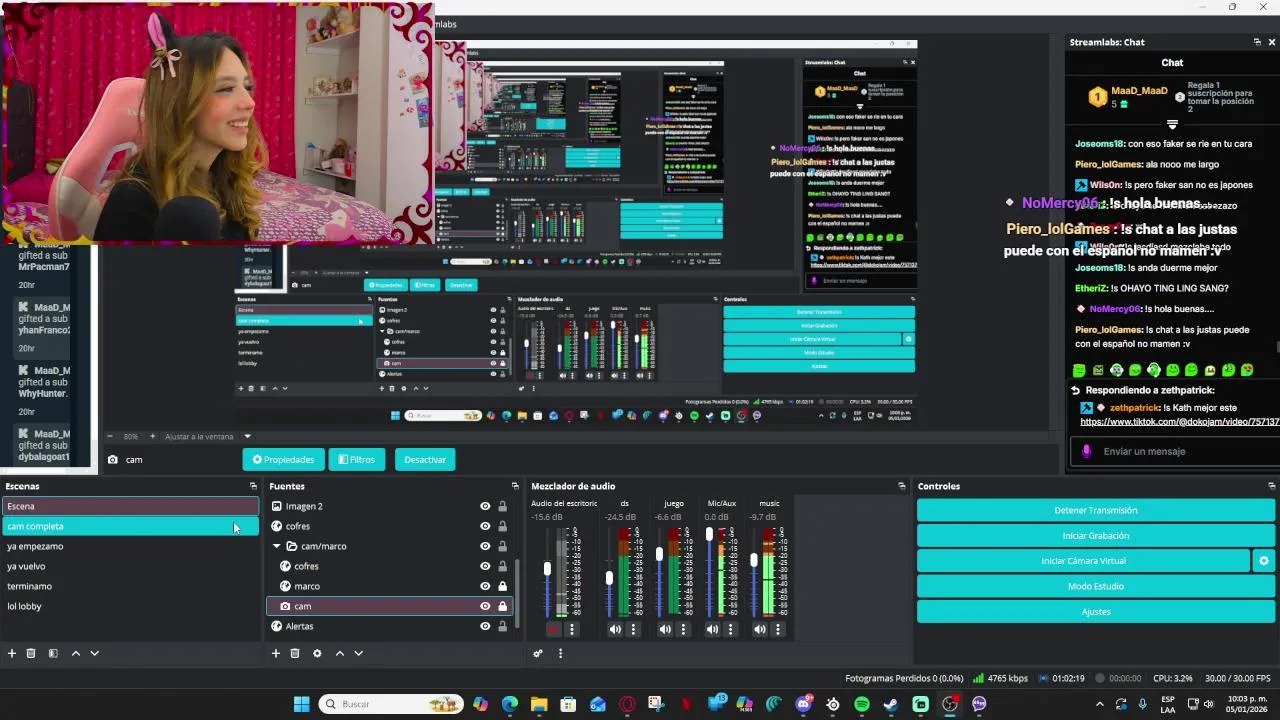Click Propiedades button
The image size is (1280, 720).
click(x=283, y=459)
